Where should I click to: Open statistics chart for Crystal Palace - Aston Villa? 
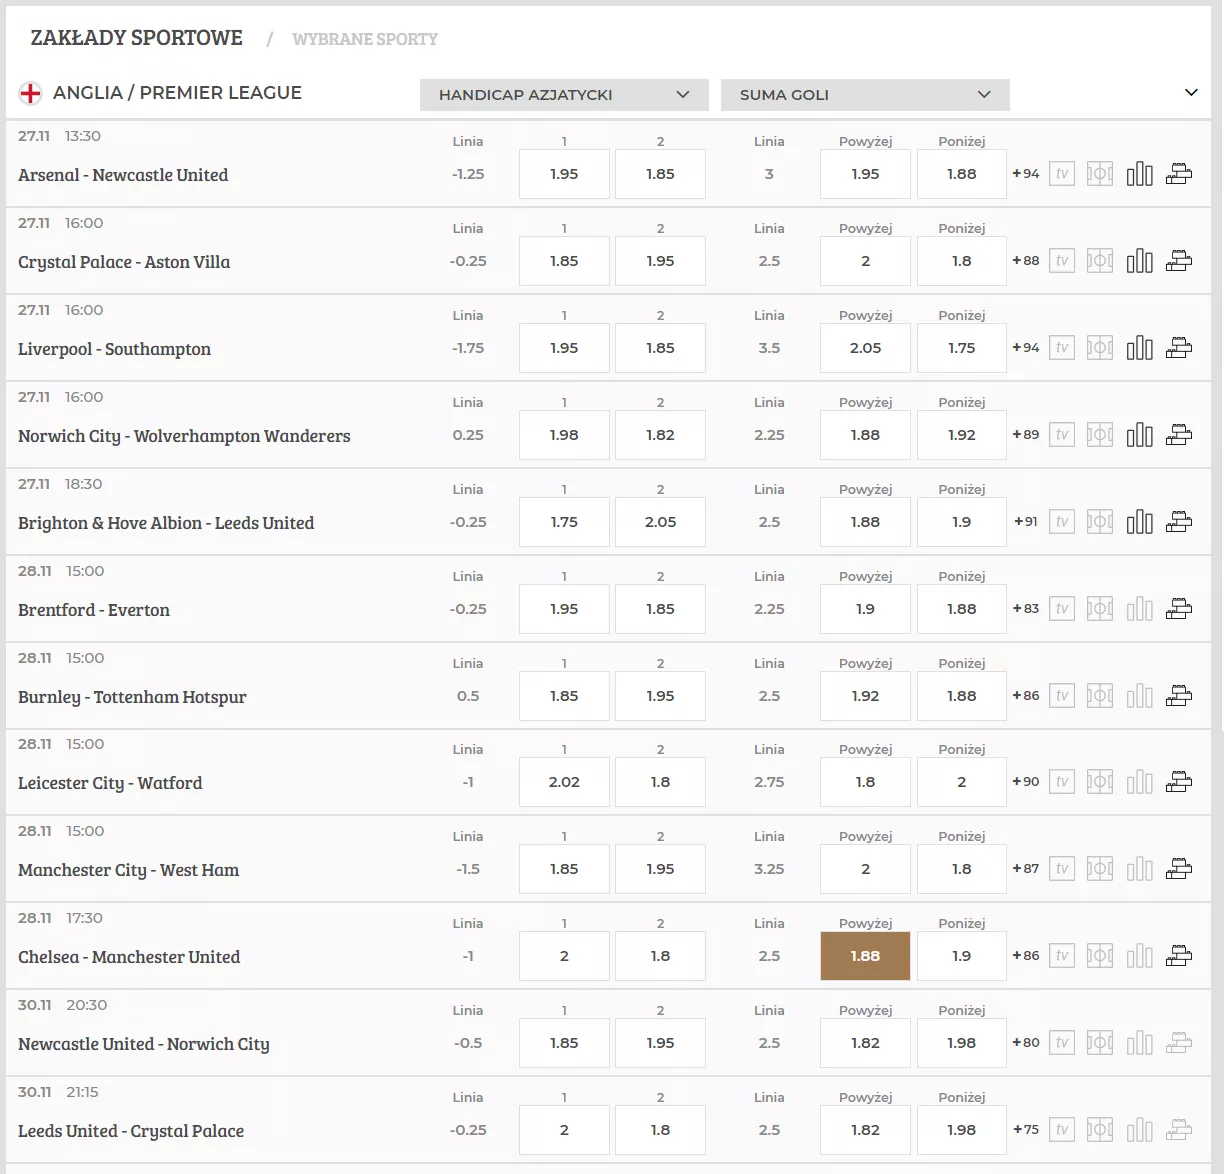(x=1139, y=261)
